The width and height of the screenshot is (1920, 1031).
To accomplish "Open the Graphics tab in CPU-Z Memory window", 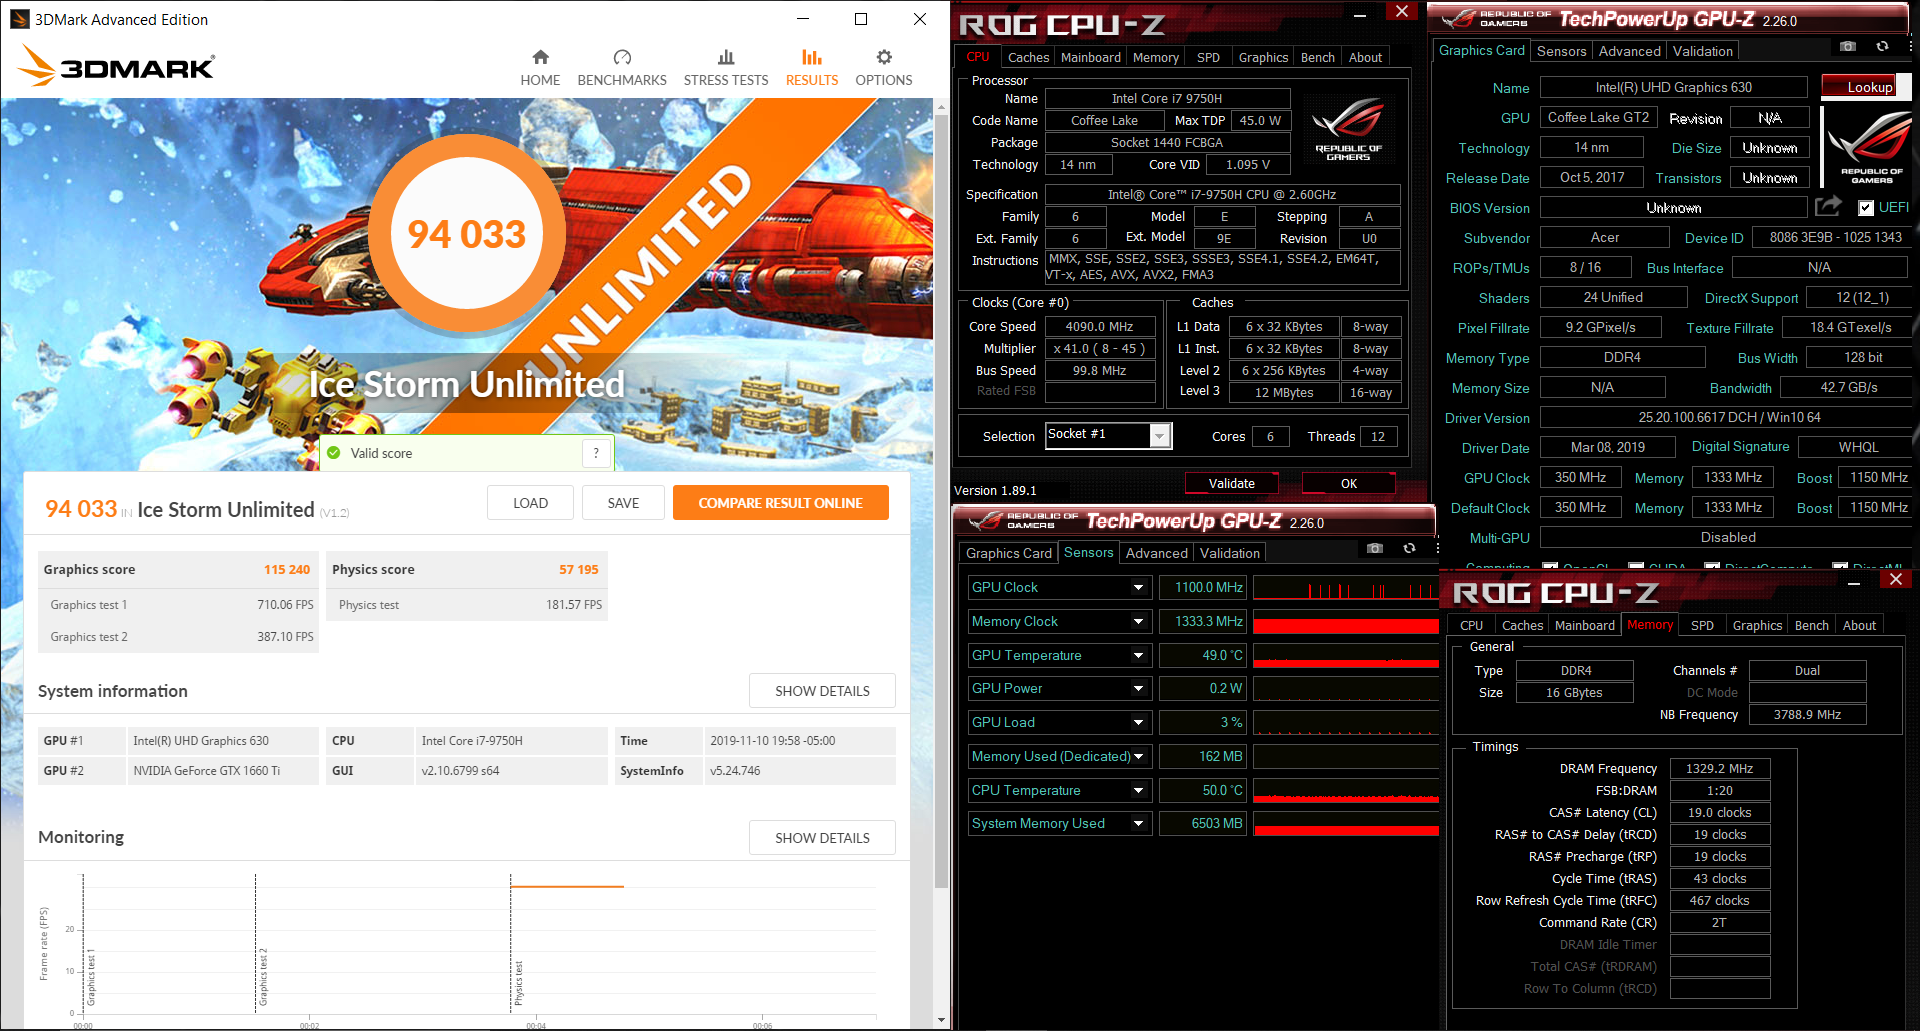I will pyautogui.click(x=1757, y=625).
